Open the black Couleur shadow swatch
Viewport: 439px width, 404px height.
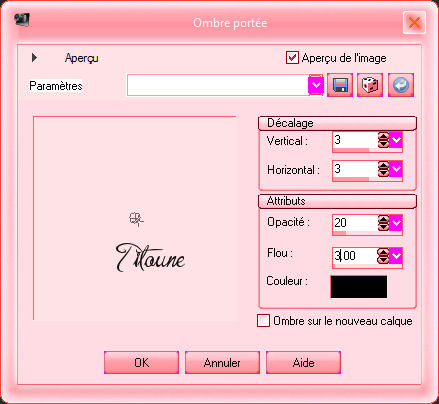[359, 287]
